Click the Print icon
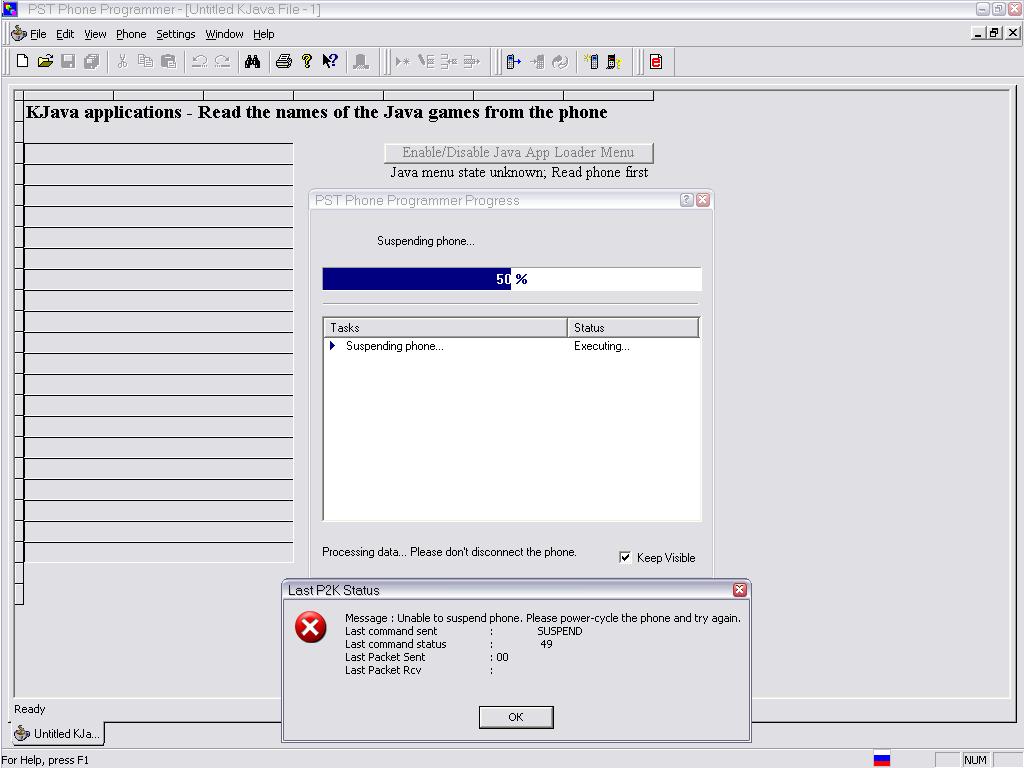1024x768 pixels. pyautogui.click(x=283, y=61)
